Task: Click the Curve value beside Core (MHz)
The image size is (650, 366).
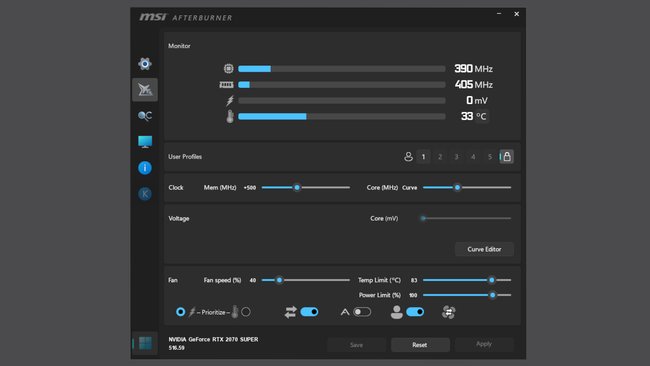Action: click(410, 188)
